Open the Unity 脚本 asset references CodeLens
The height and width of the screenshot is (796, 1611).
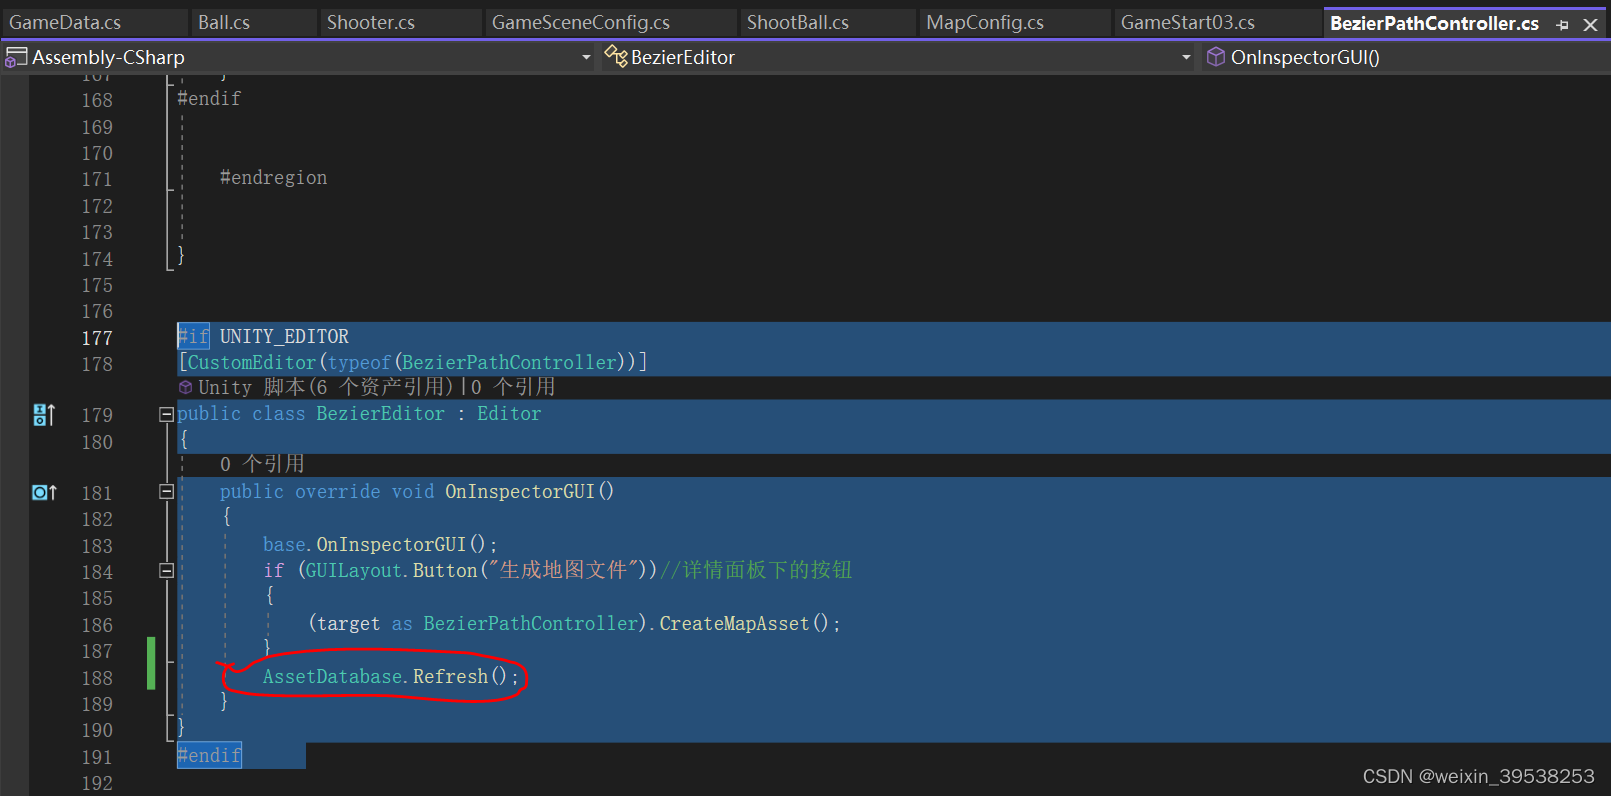(326, 388)
